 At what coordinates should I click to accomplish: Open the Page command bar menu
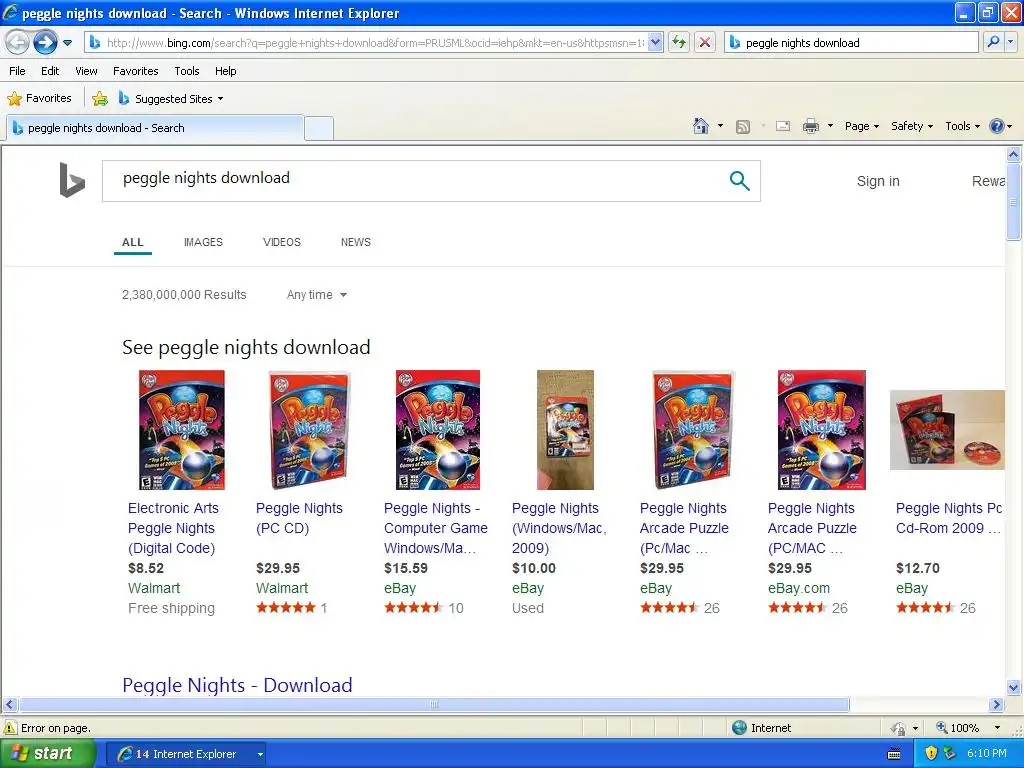(x=861, y=126)
